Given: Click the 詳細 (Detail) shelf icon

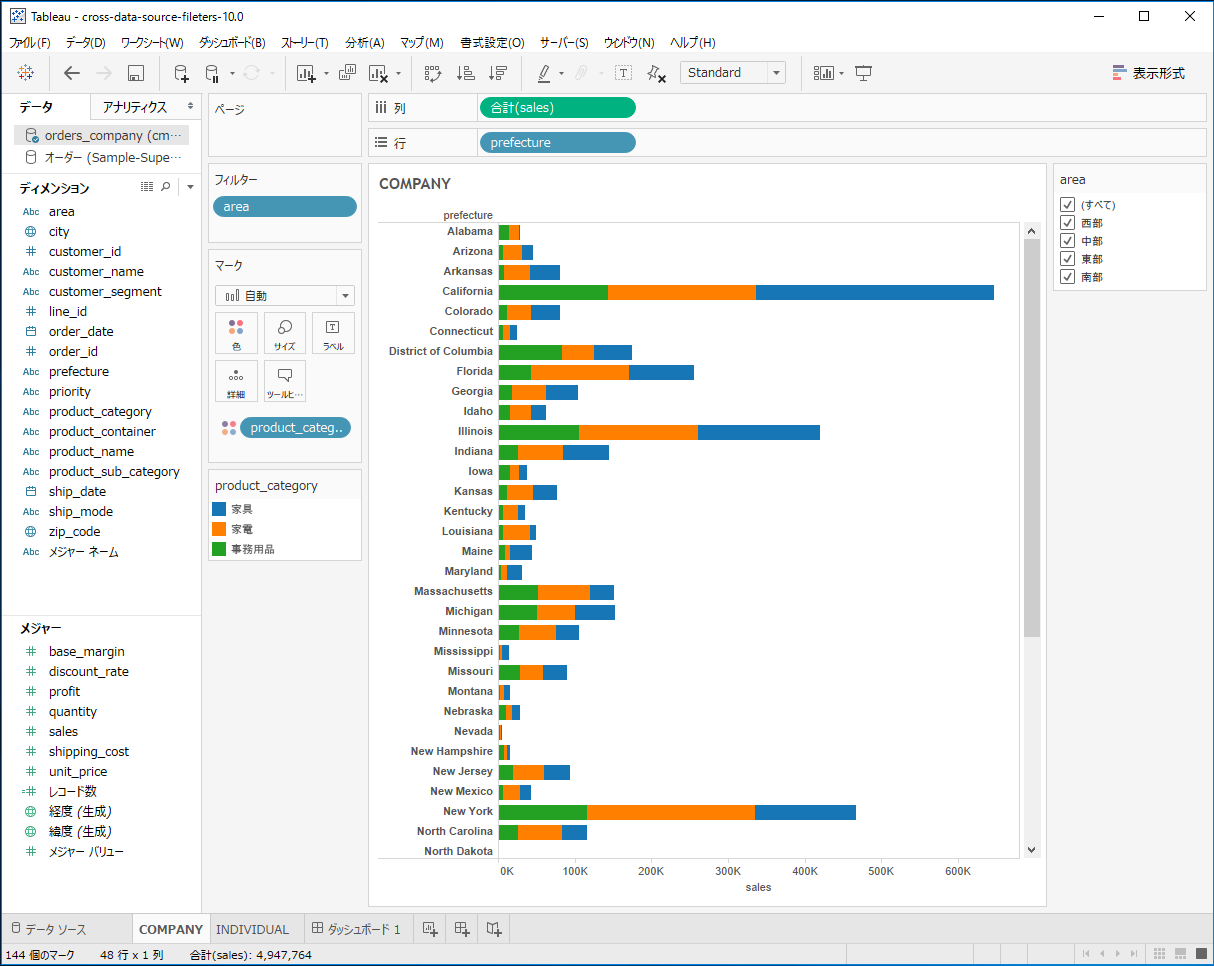Looking at the screenshot, I should [x=236, y=381].
